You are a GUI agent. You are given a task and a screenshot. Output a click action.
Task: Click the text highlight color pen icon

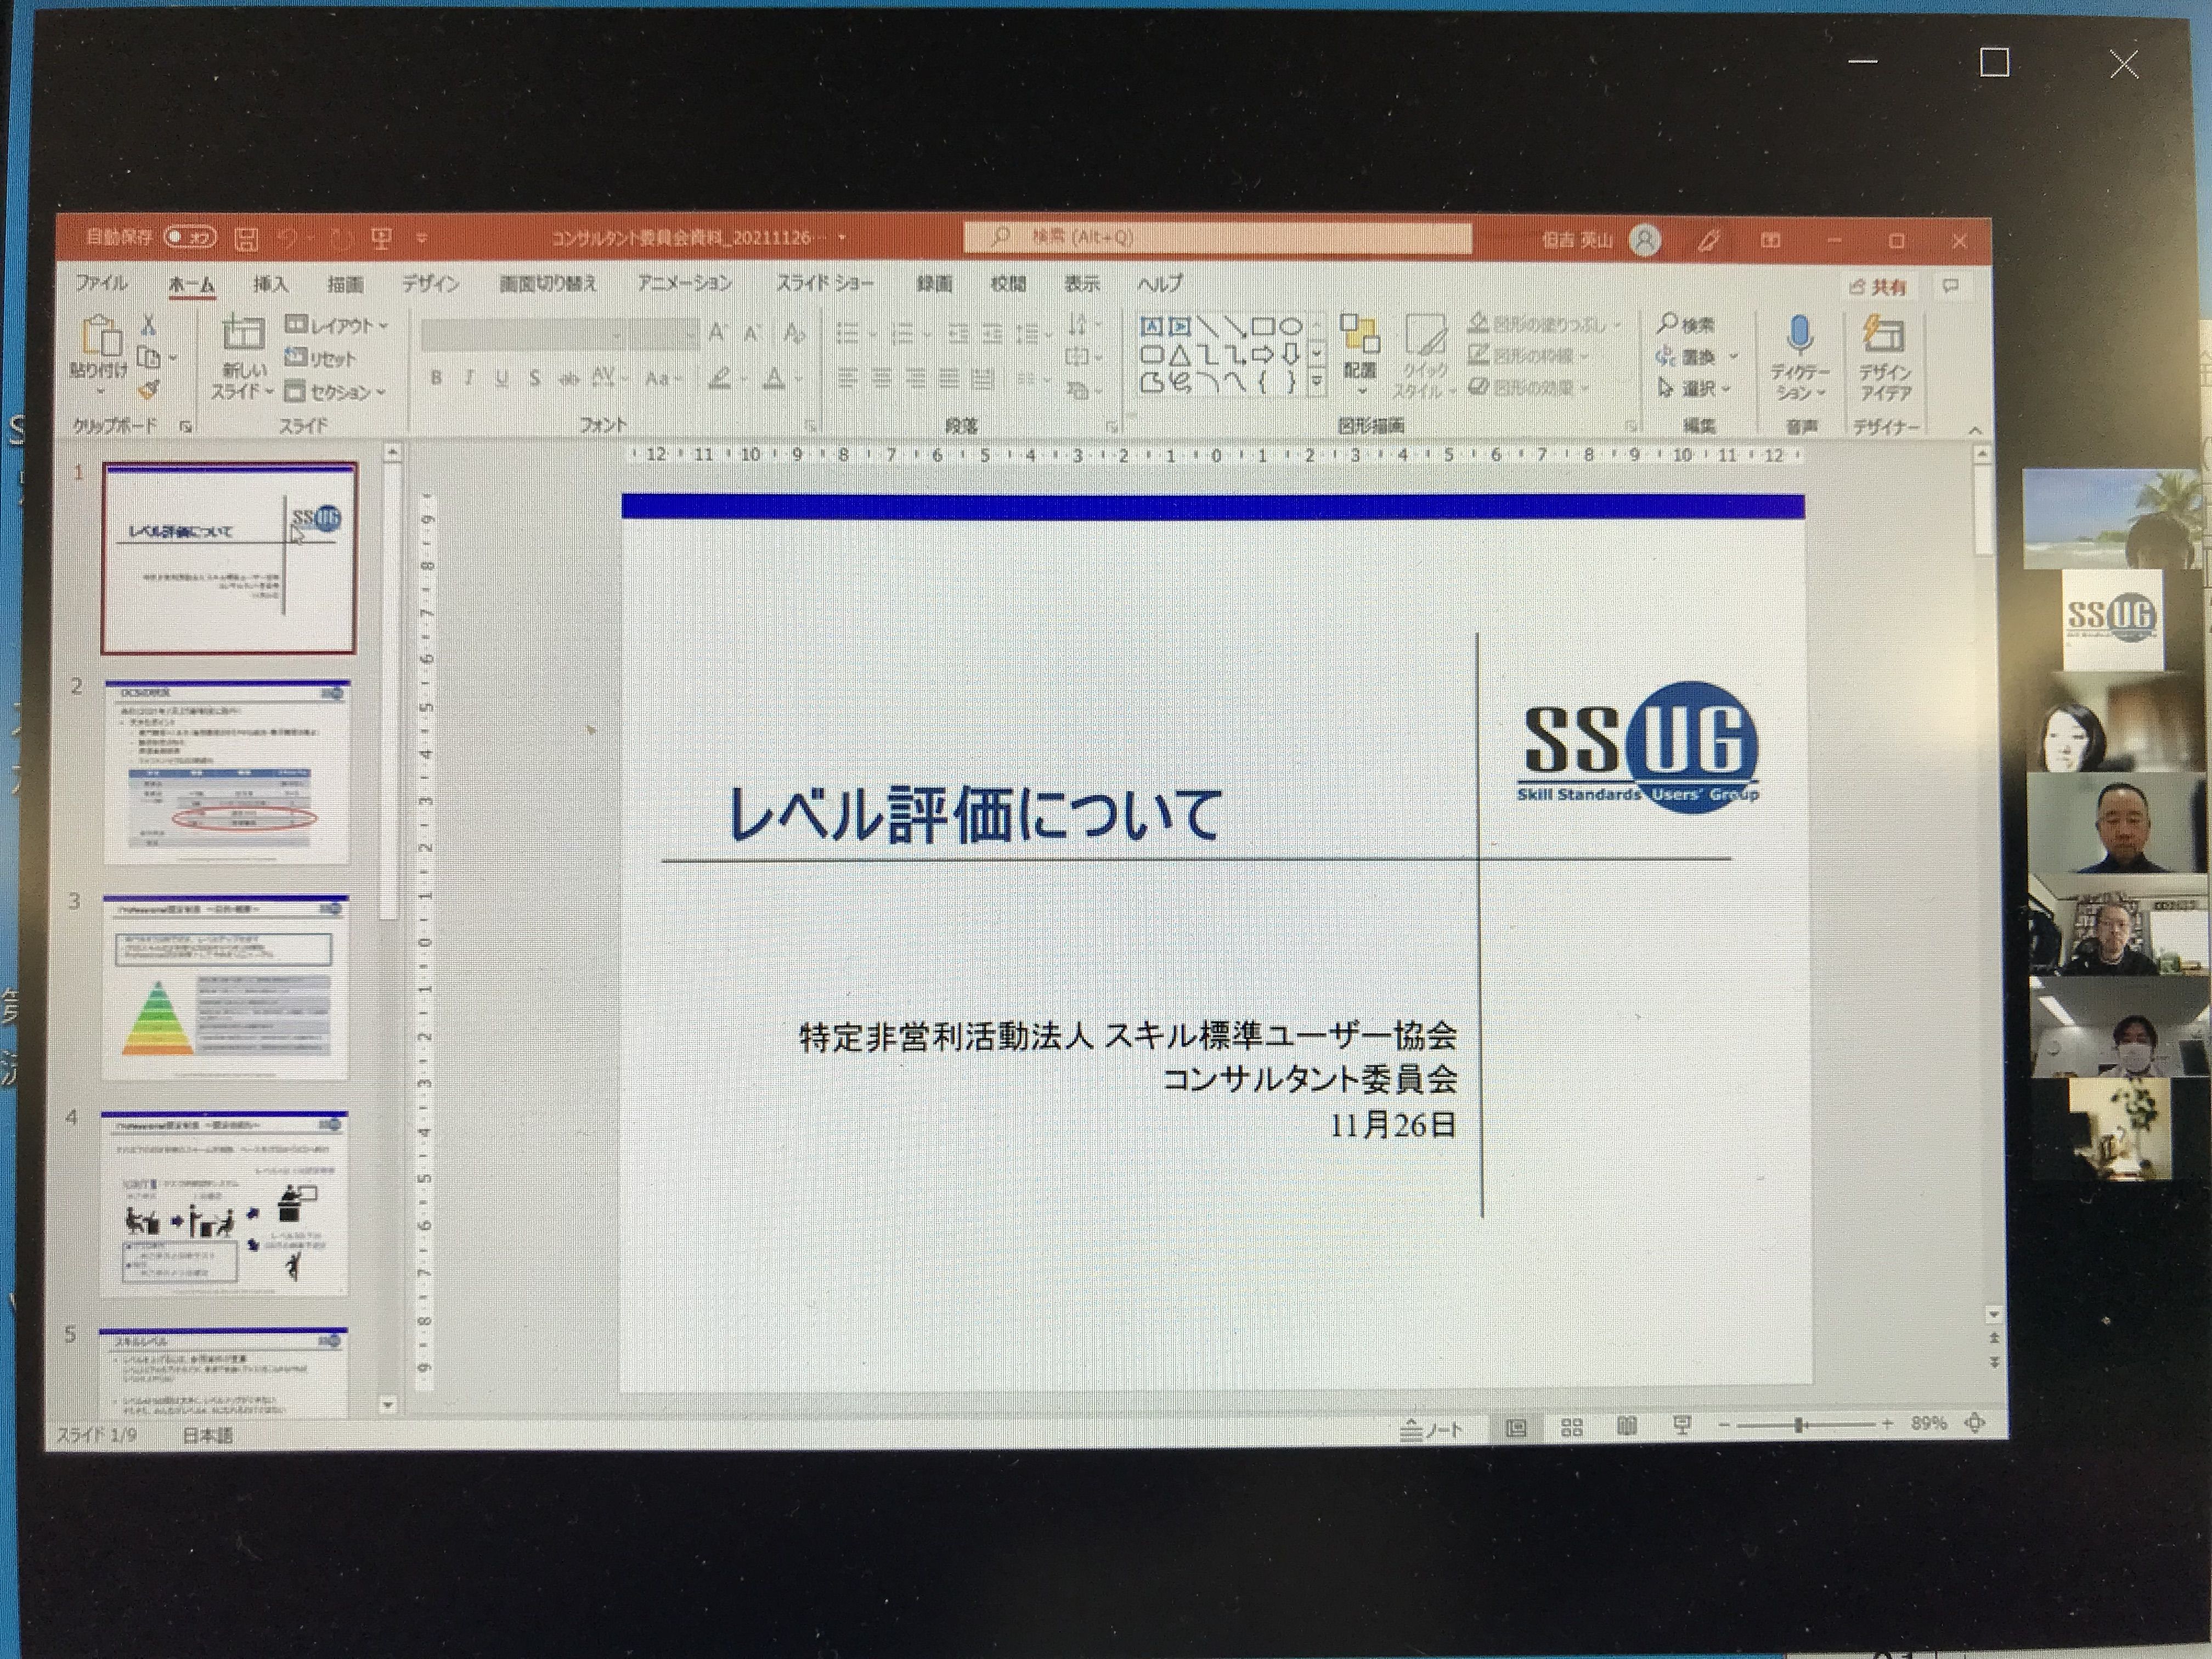tap(720, 378)
